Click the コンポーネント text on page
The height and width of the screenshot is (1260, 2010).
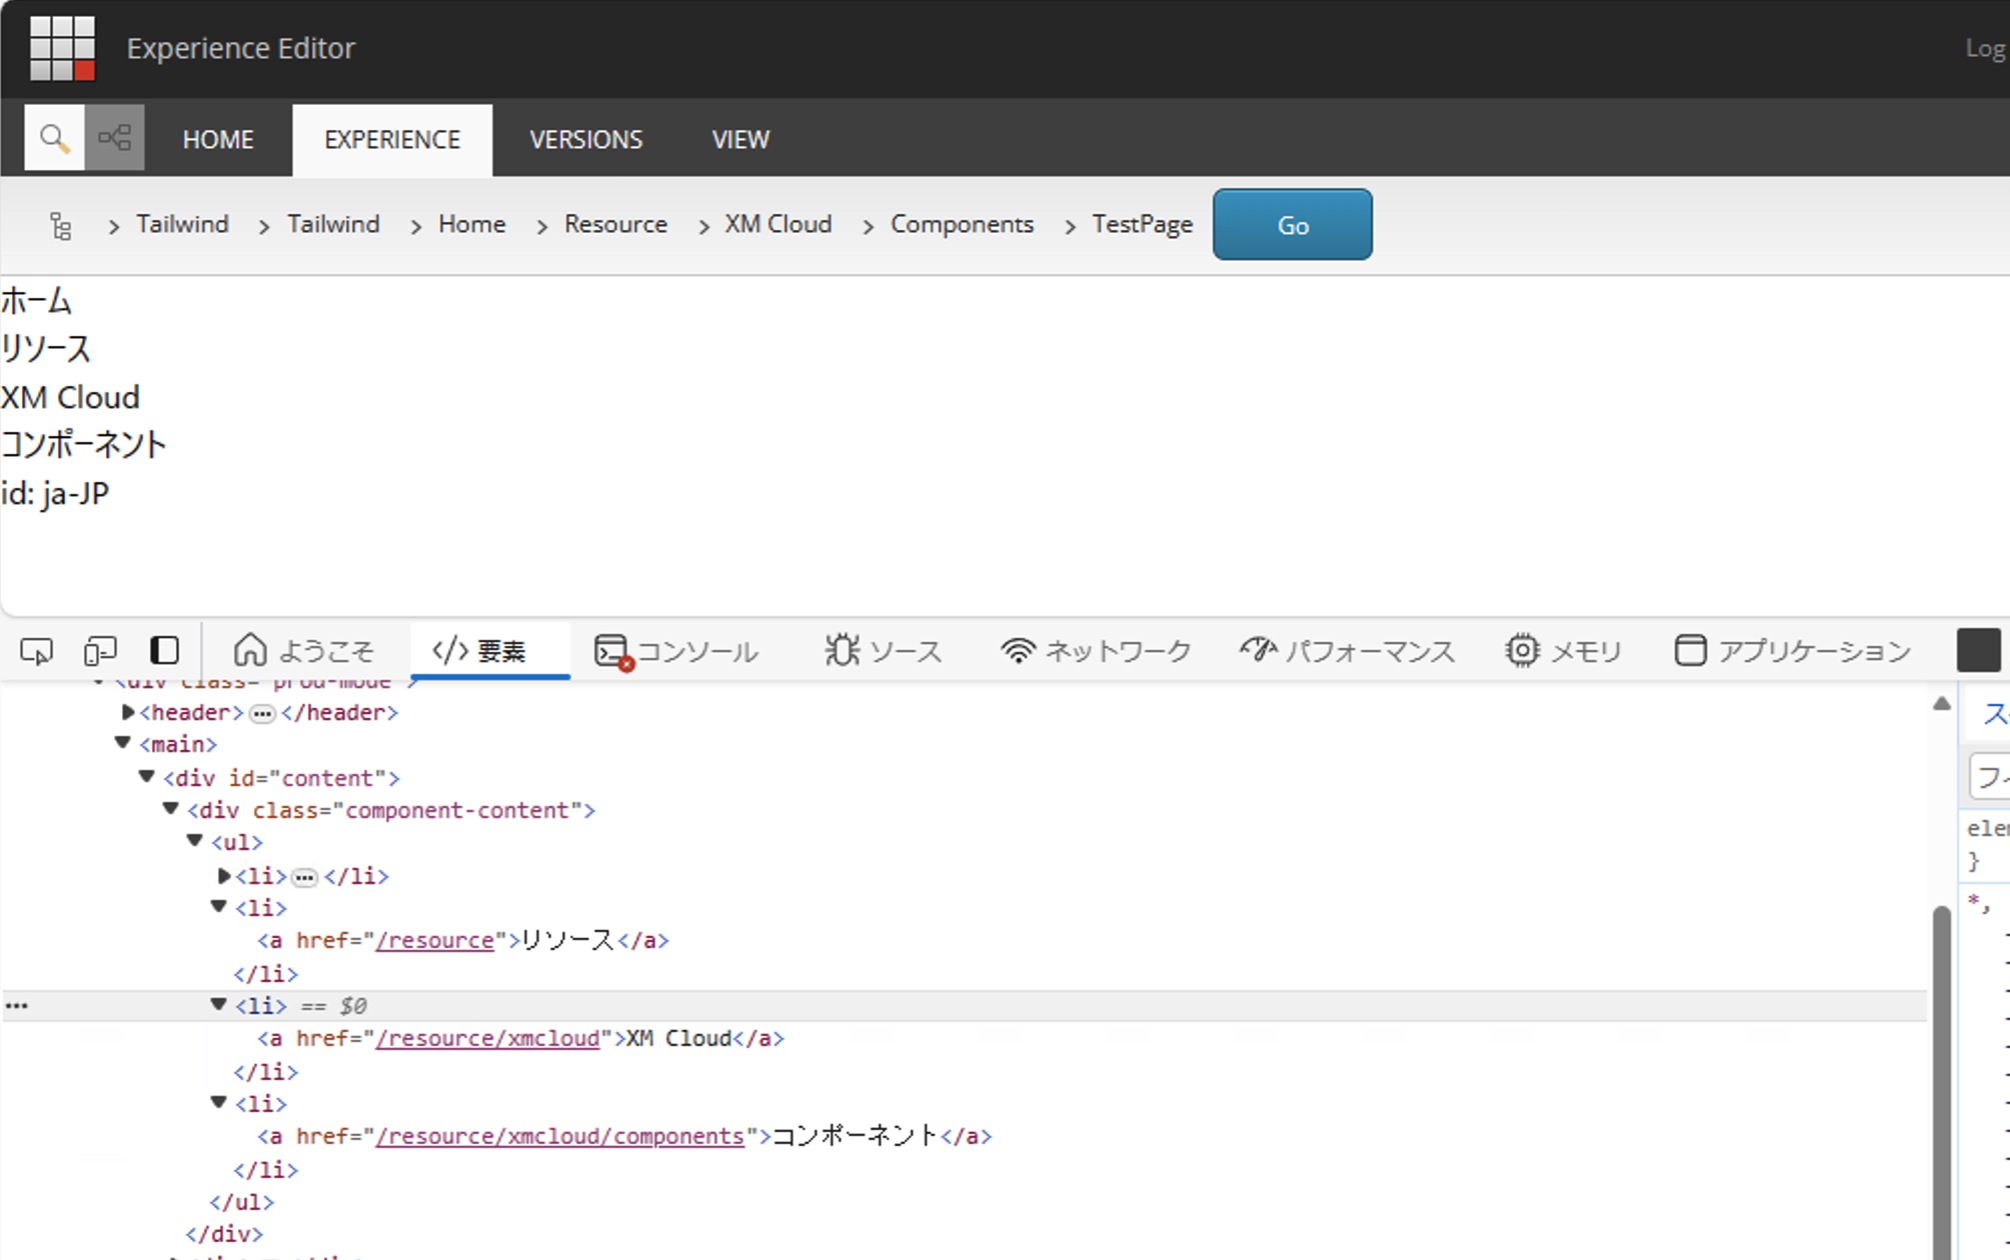[83, 445]
